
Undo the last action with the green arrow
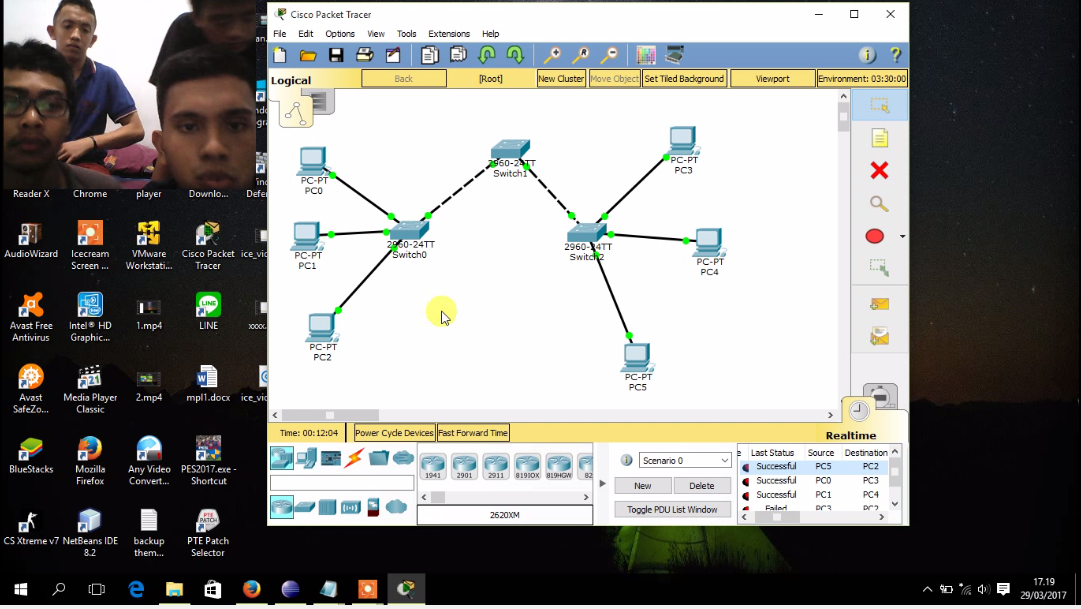pyautogui.click(x=487, y=55)
